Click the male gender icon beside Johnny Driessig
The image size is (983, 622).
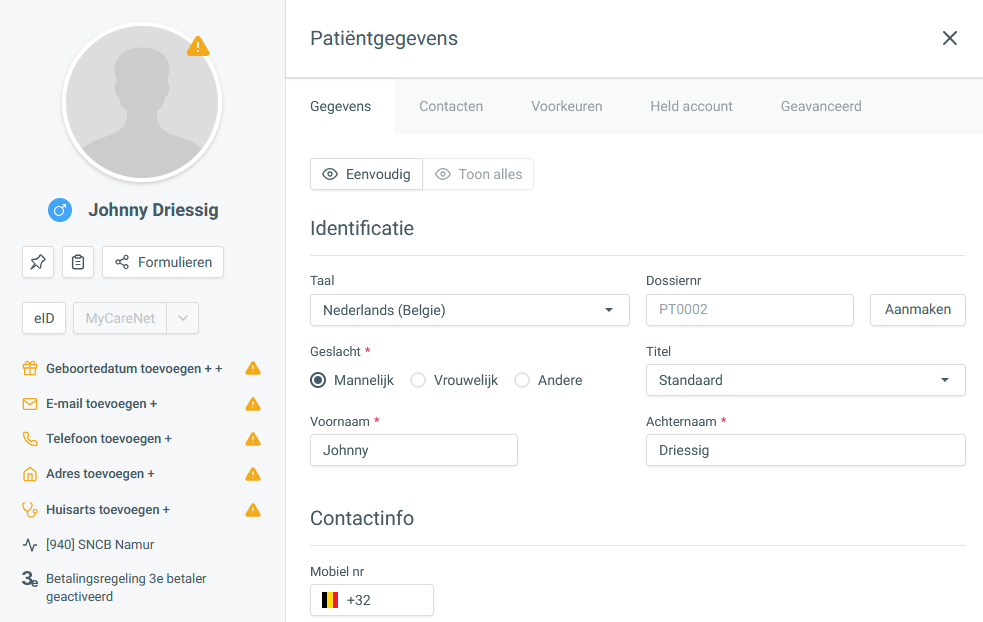[x=60, y=210]
